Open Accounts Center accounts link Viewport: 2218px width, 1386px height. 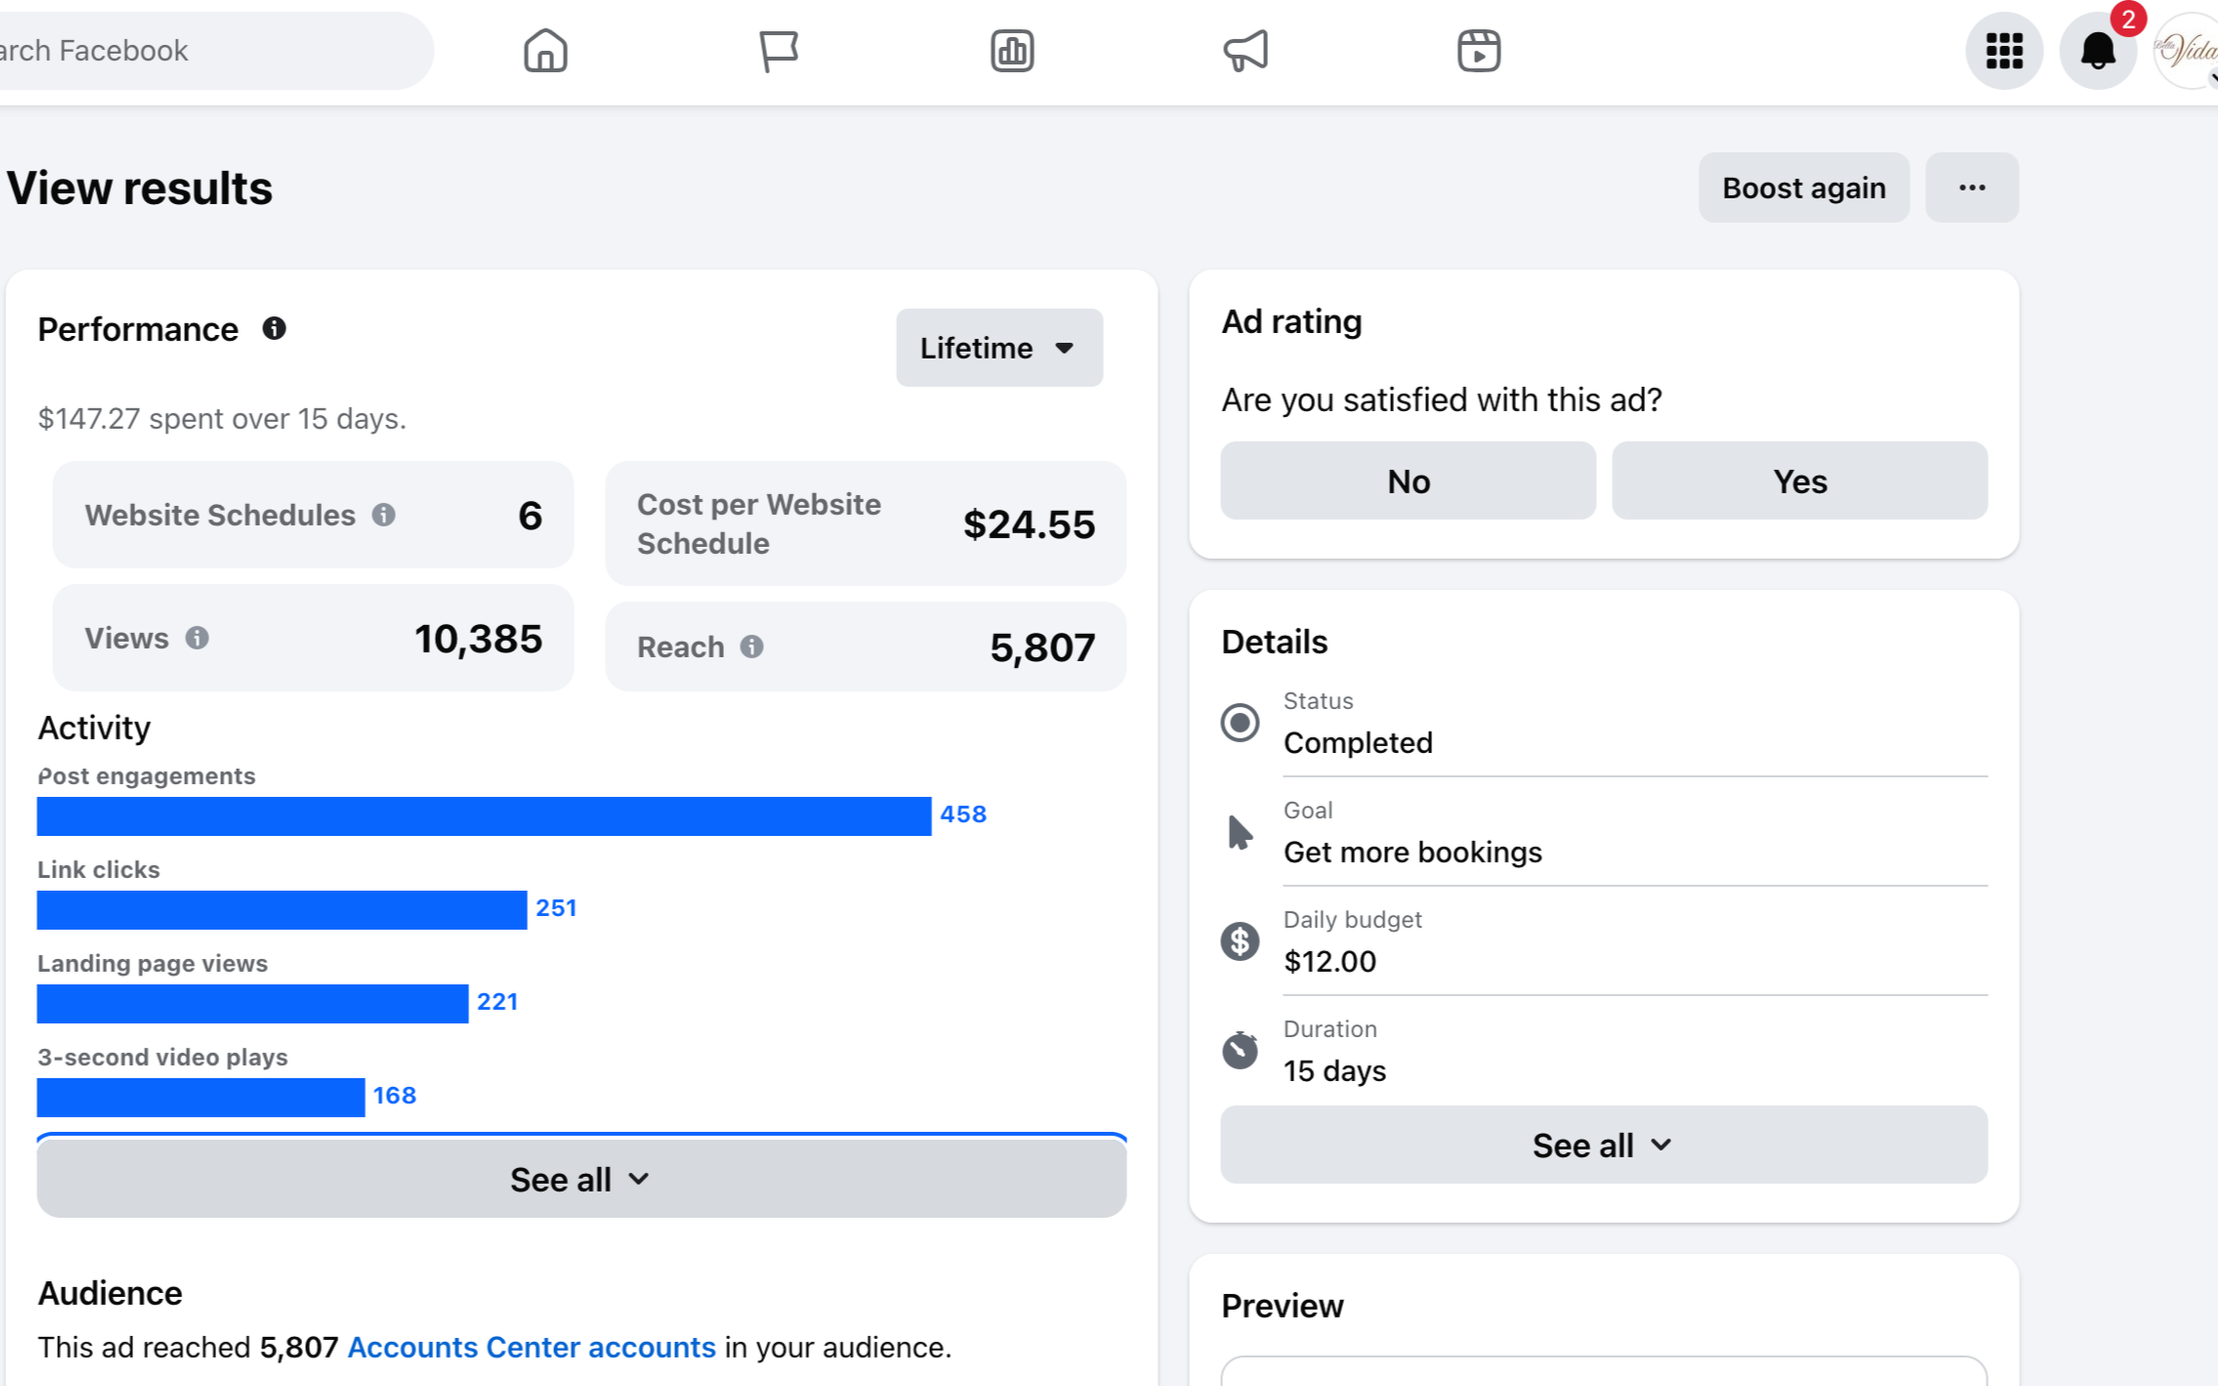[531, 1347]
